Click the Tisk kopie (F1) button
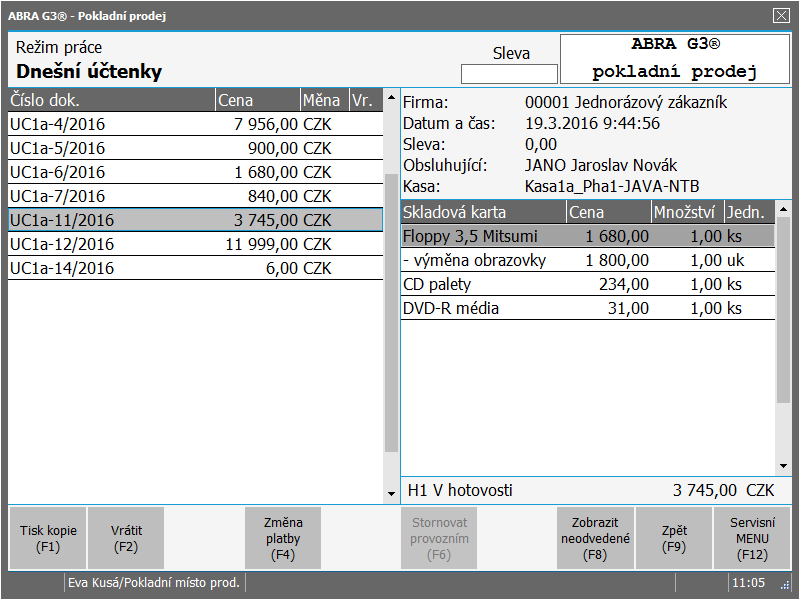 pos(48,539)
